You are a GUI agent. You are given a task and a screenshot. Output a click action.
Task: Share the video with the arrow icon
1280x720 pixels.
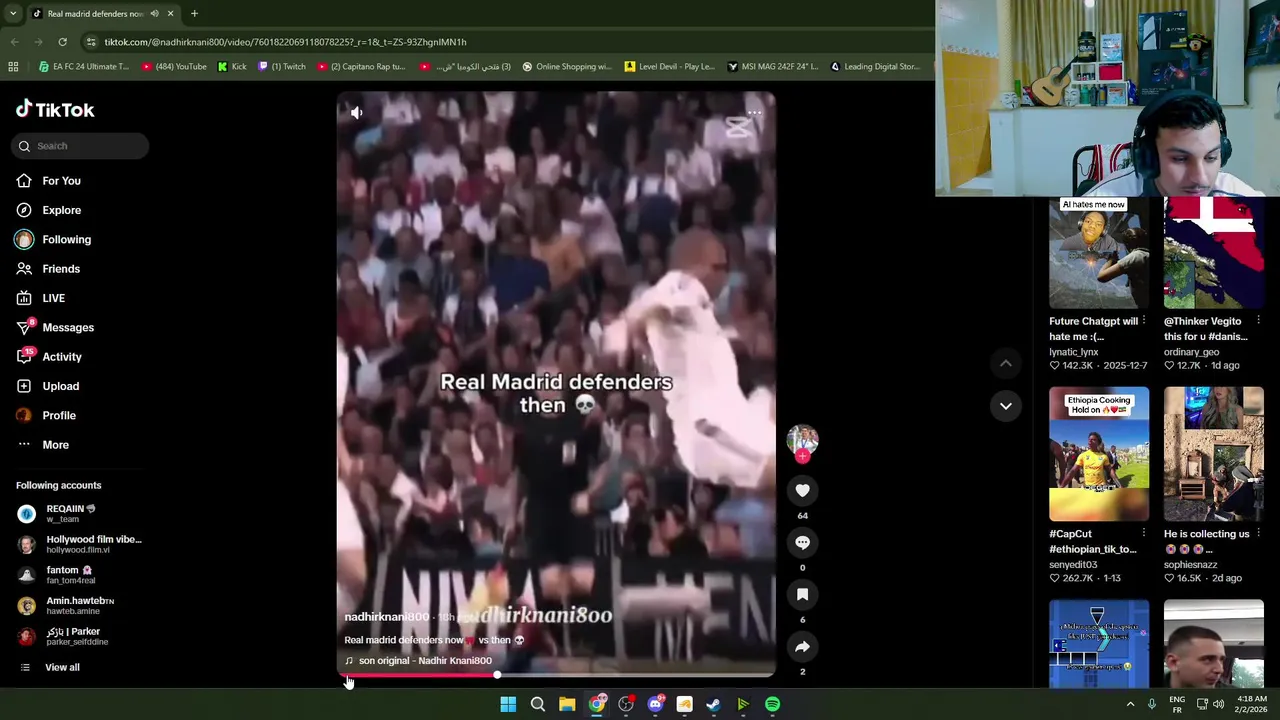(x=802, y=647)
